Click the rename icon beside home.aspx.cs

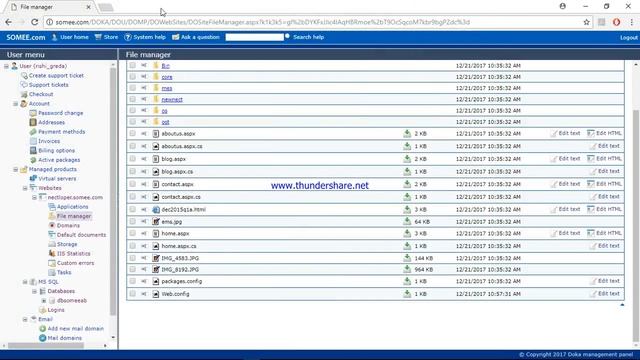(144, 246)
